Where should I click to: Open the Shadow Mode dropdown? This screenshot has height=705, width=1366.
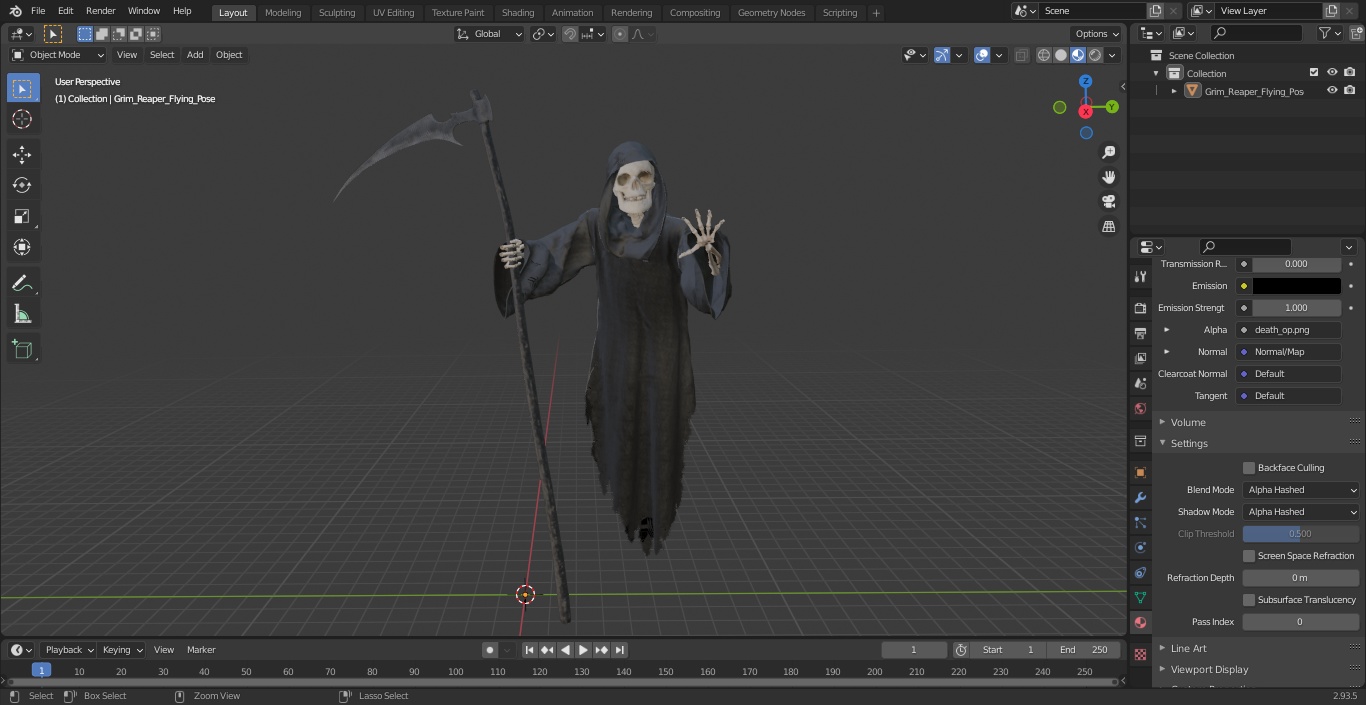point(1301,512)
